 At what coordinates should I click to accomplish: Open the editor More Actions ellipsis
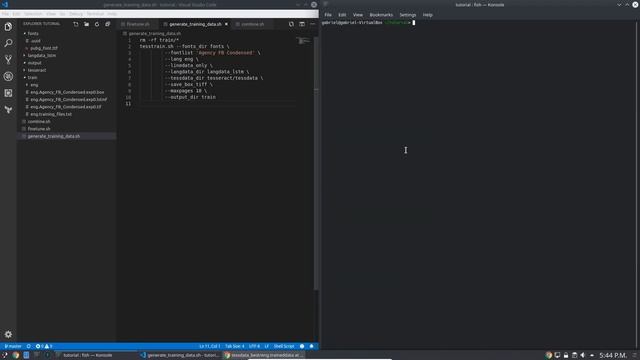coord(313,24)
